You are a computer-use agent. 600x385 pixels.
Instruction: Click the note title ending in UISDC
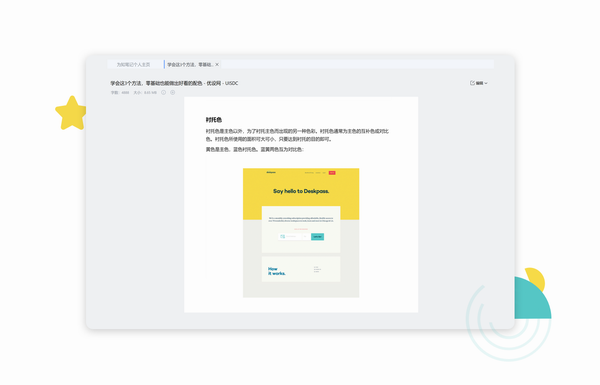coord(174,83)
